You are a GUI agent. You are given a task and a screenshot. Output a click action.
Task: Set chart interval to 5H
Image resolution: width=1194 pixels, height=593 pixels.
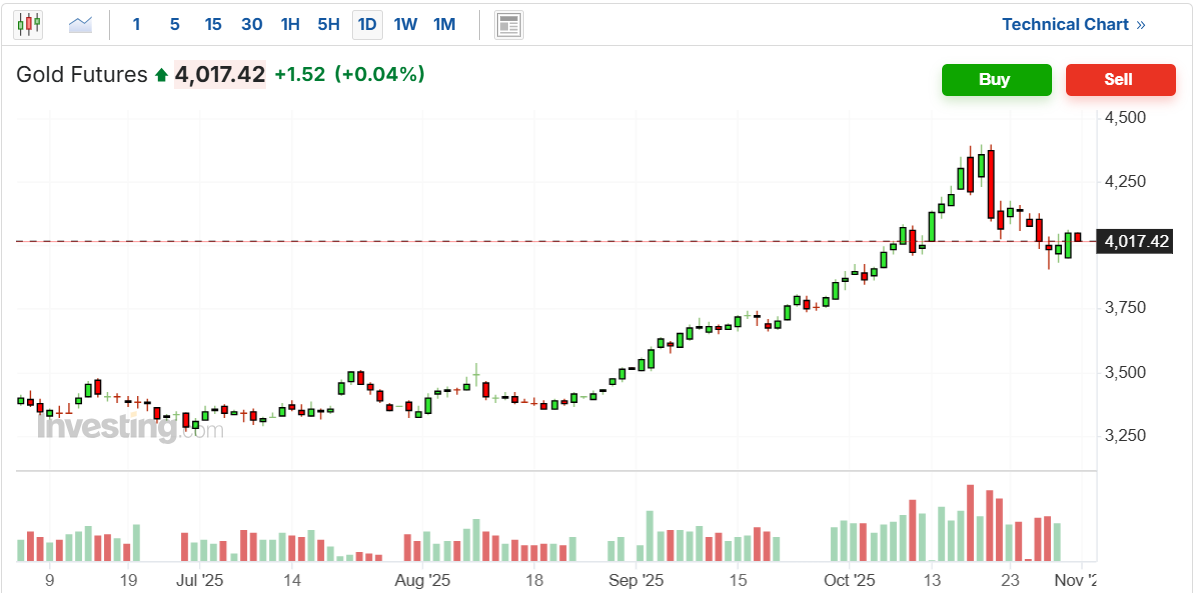[x=328, y=24]
